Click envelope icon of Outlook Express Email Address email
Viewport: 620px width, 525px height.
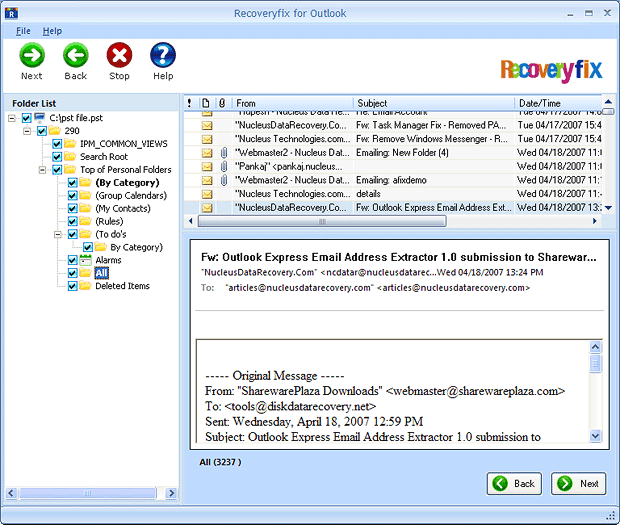[207, 208]
